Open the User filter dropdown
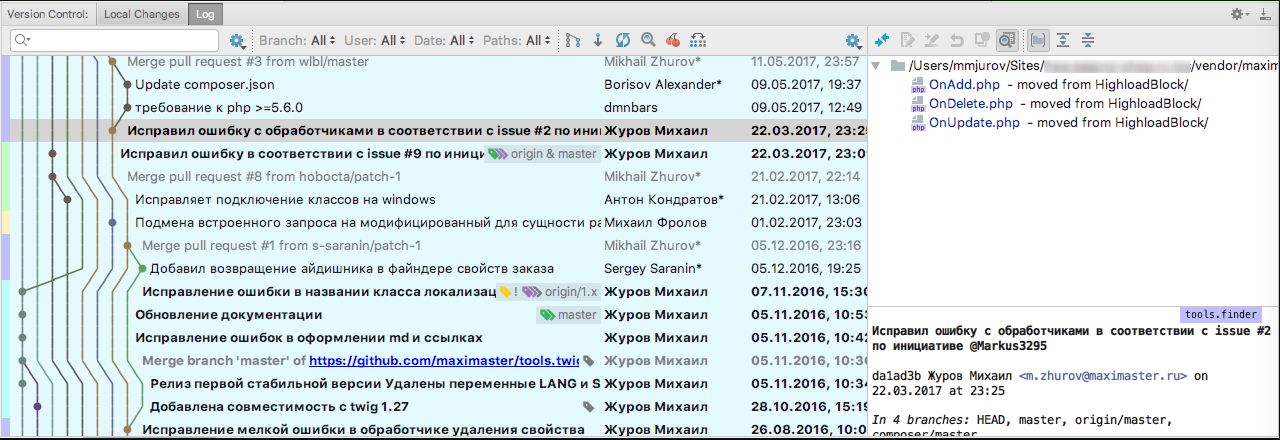 [376, 40]
